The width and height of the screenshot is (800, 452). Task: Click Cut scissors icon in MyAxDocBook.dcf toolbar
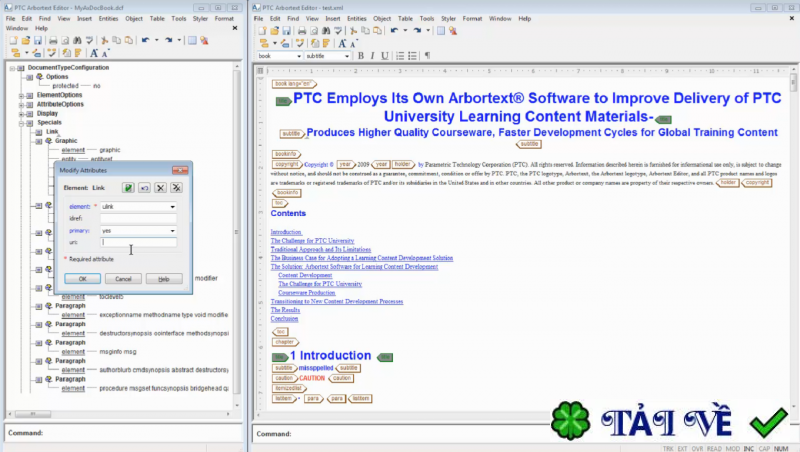(x=104, y=40)
